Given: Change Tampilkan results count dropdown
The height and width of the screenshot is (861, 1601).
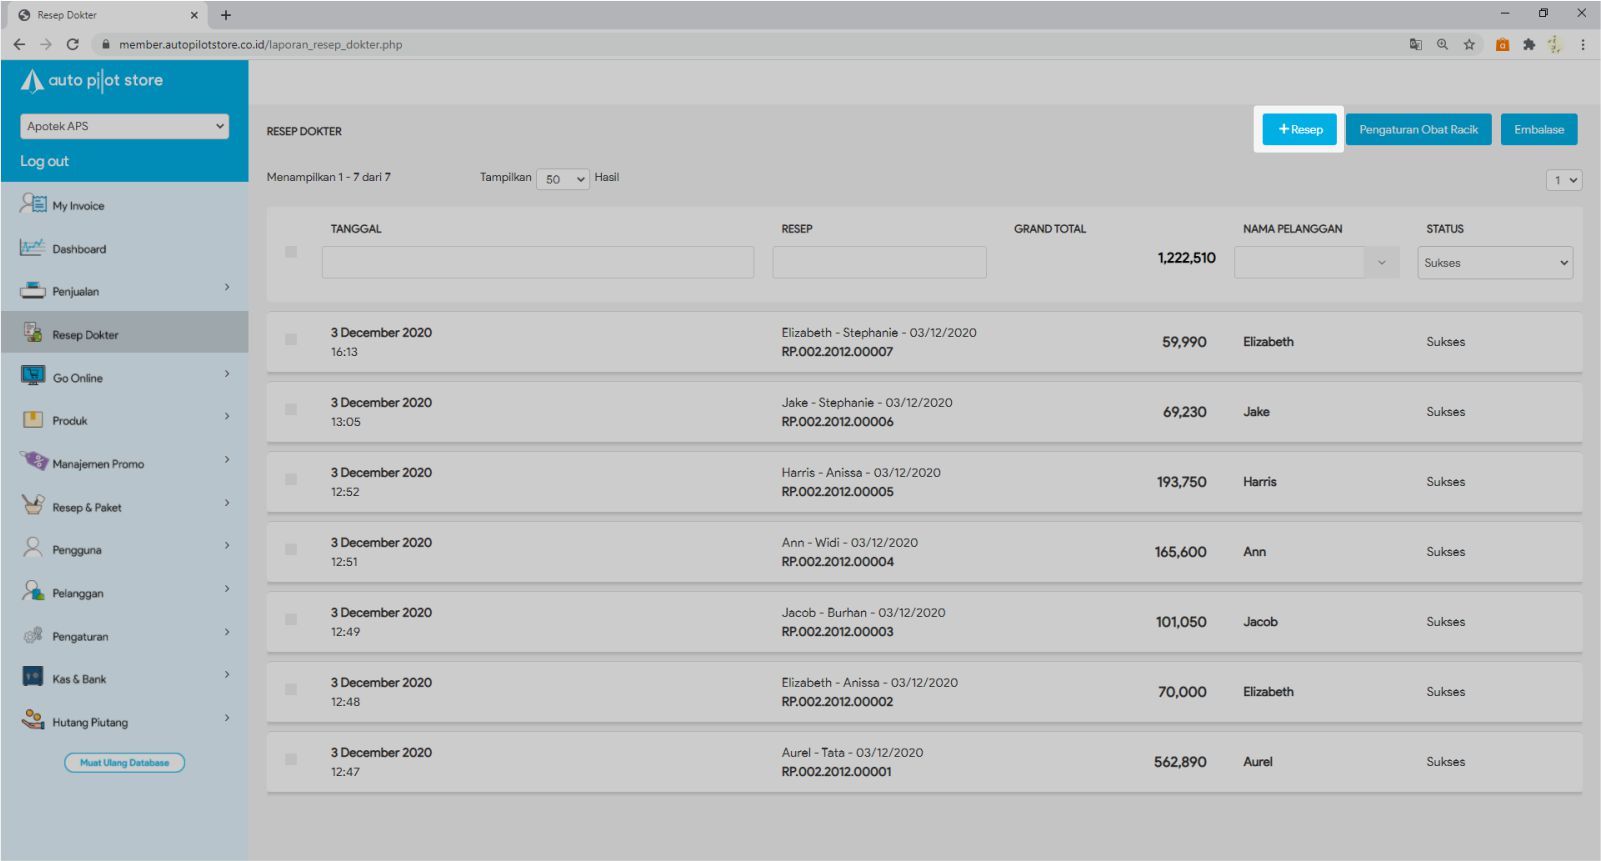Looking at the screenshot, I should tap(563, 179).
